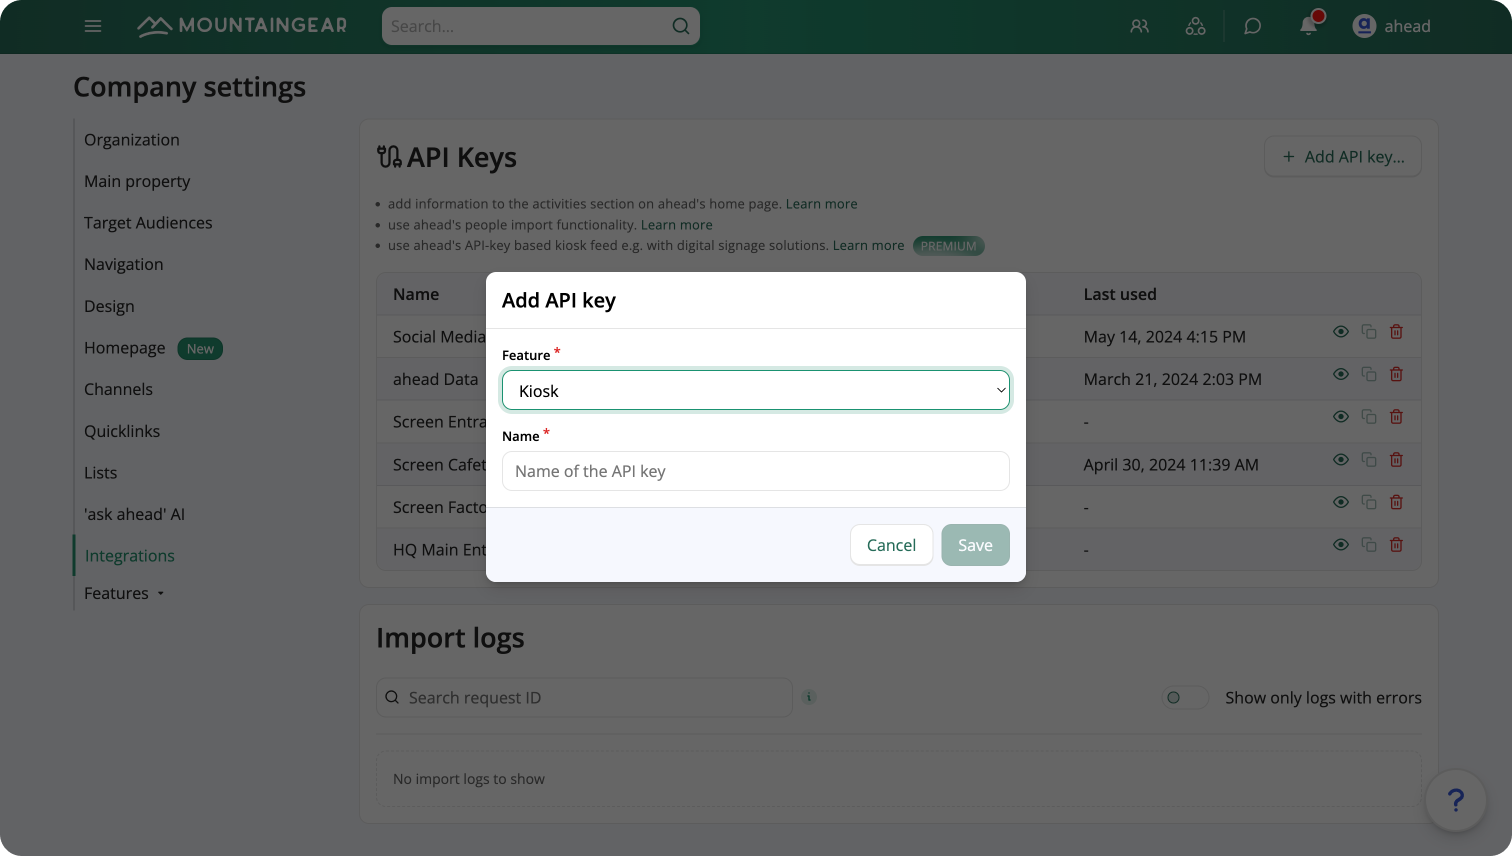Image resolution: width=1512 pixels, height=856 pixels.
Task: Go to the Homepage settings section
Action: click(124, 348)
